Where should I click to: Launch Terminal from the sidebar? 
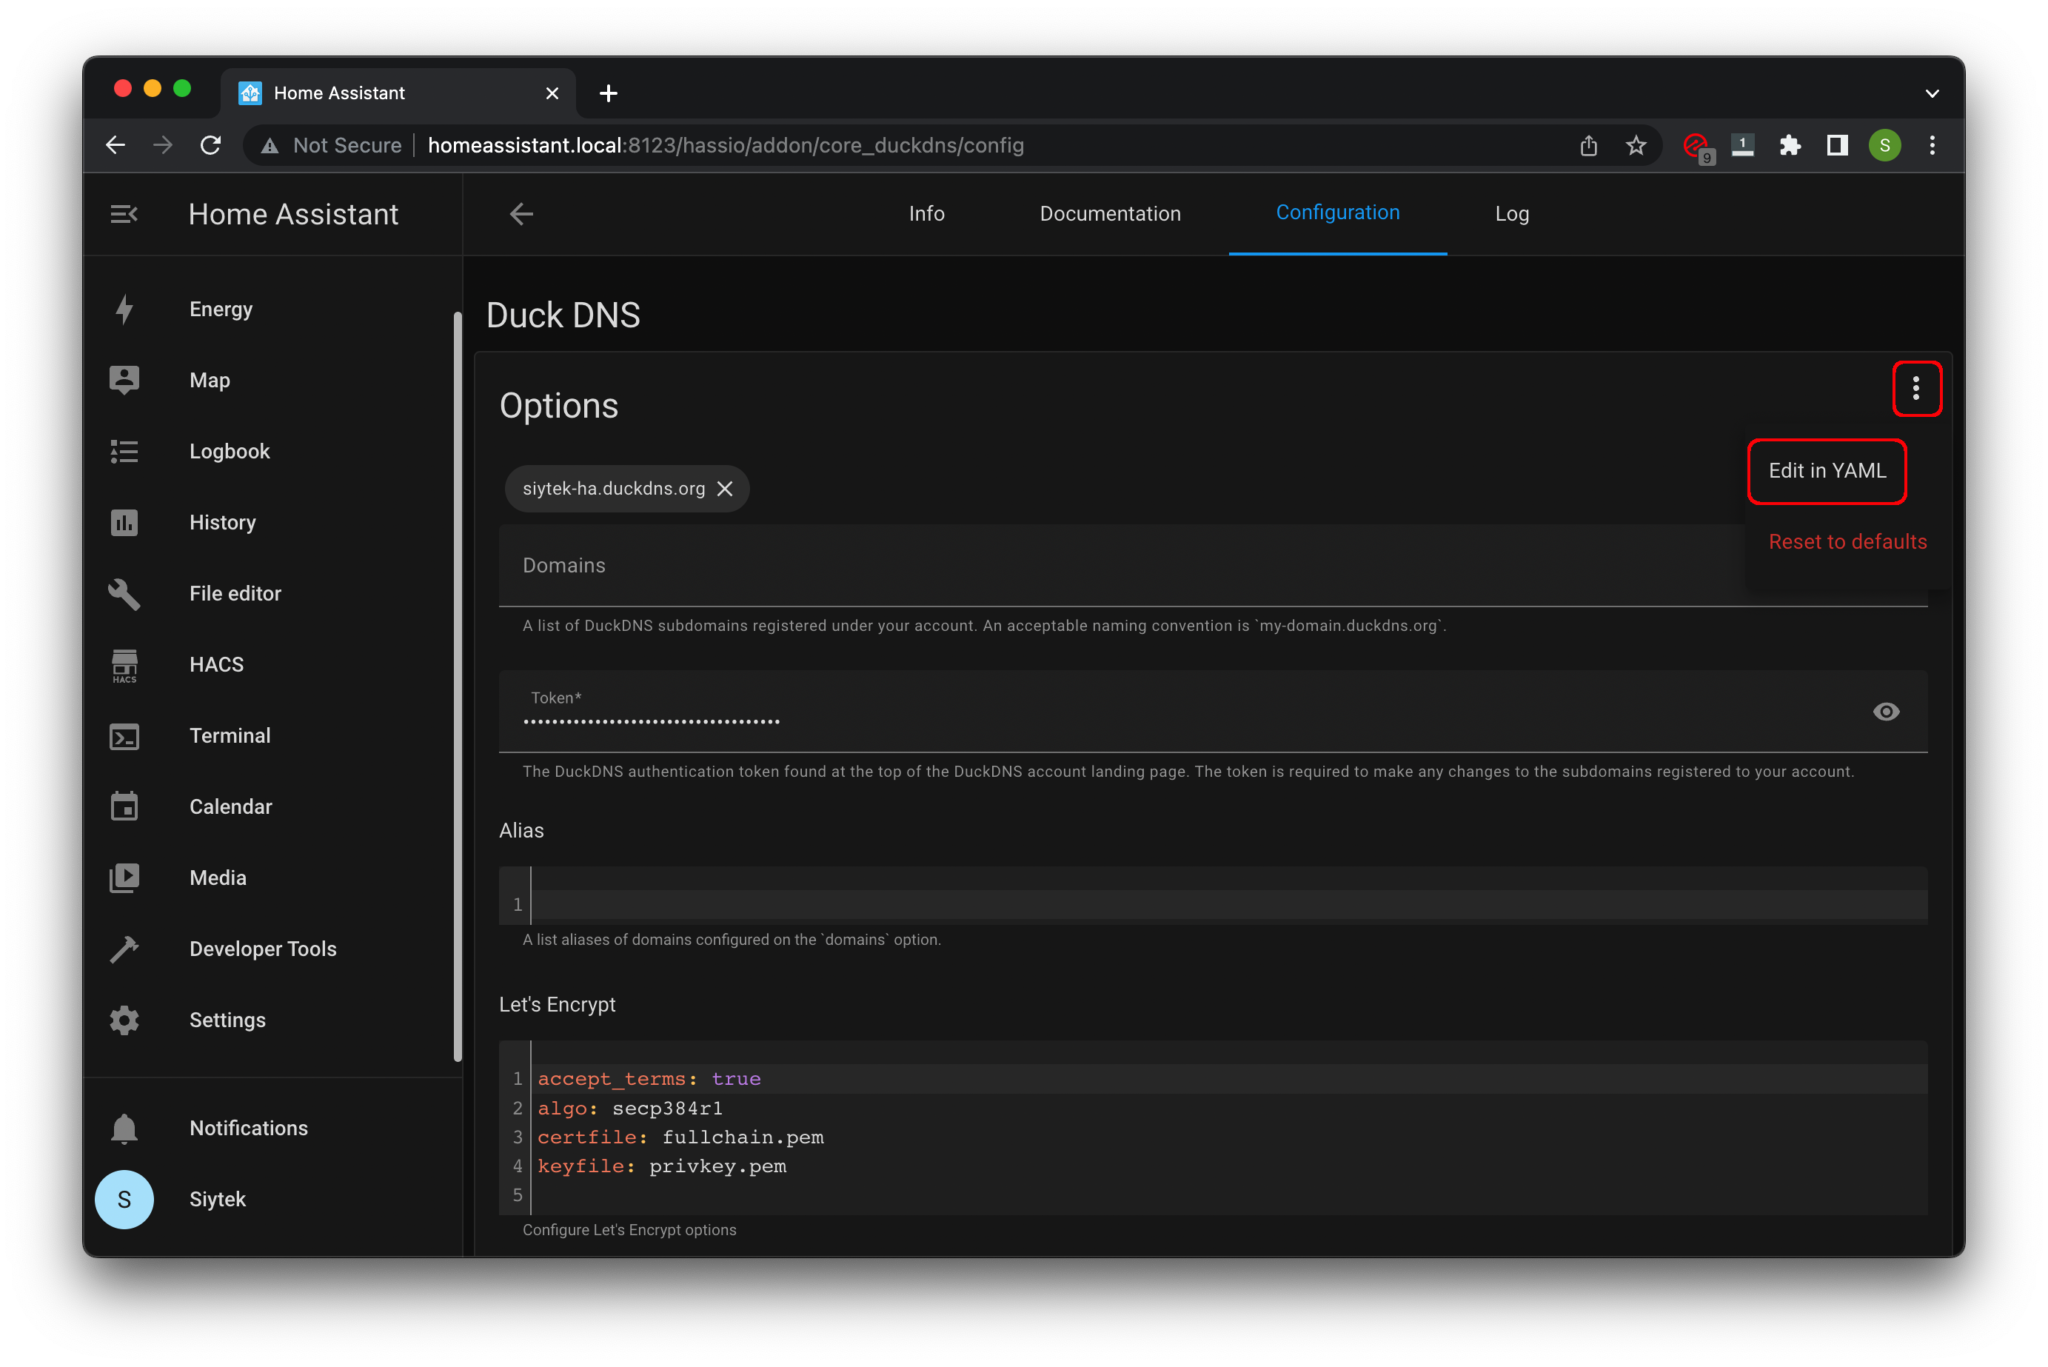pos(124,736)
